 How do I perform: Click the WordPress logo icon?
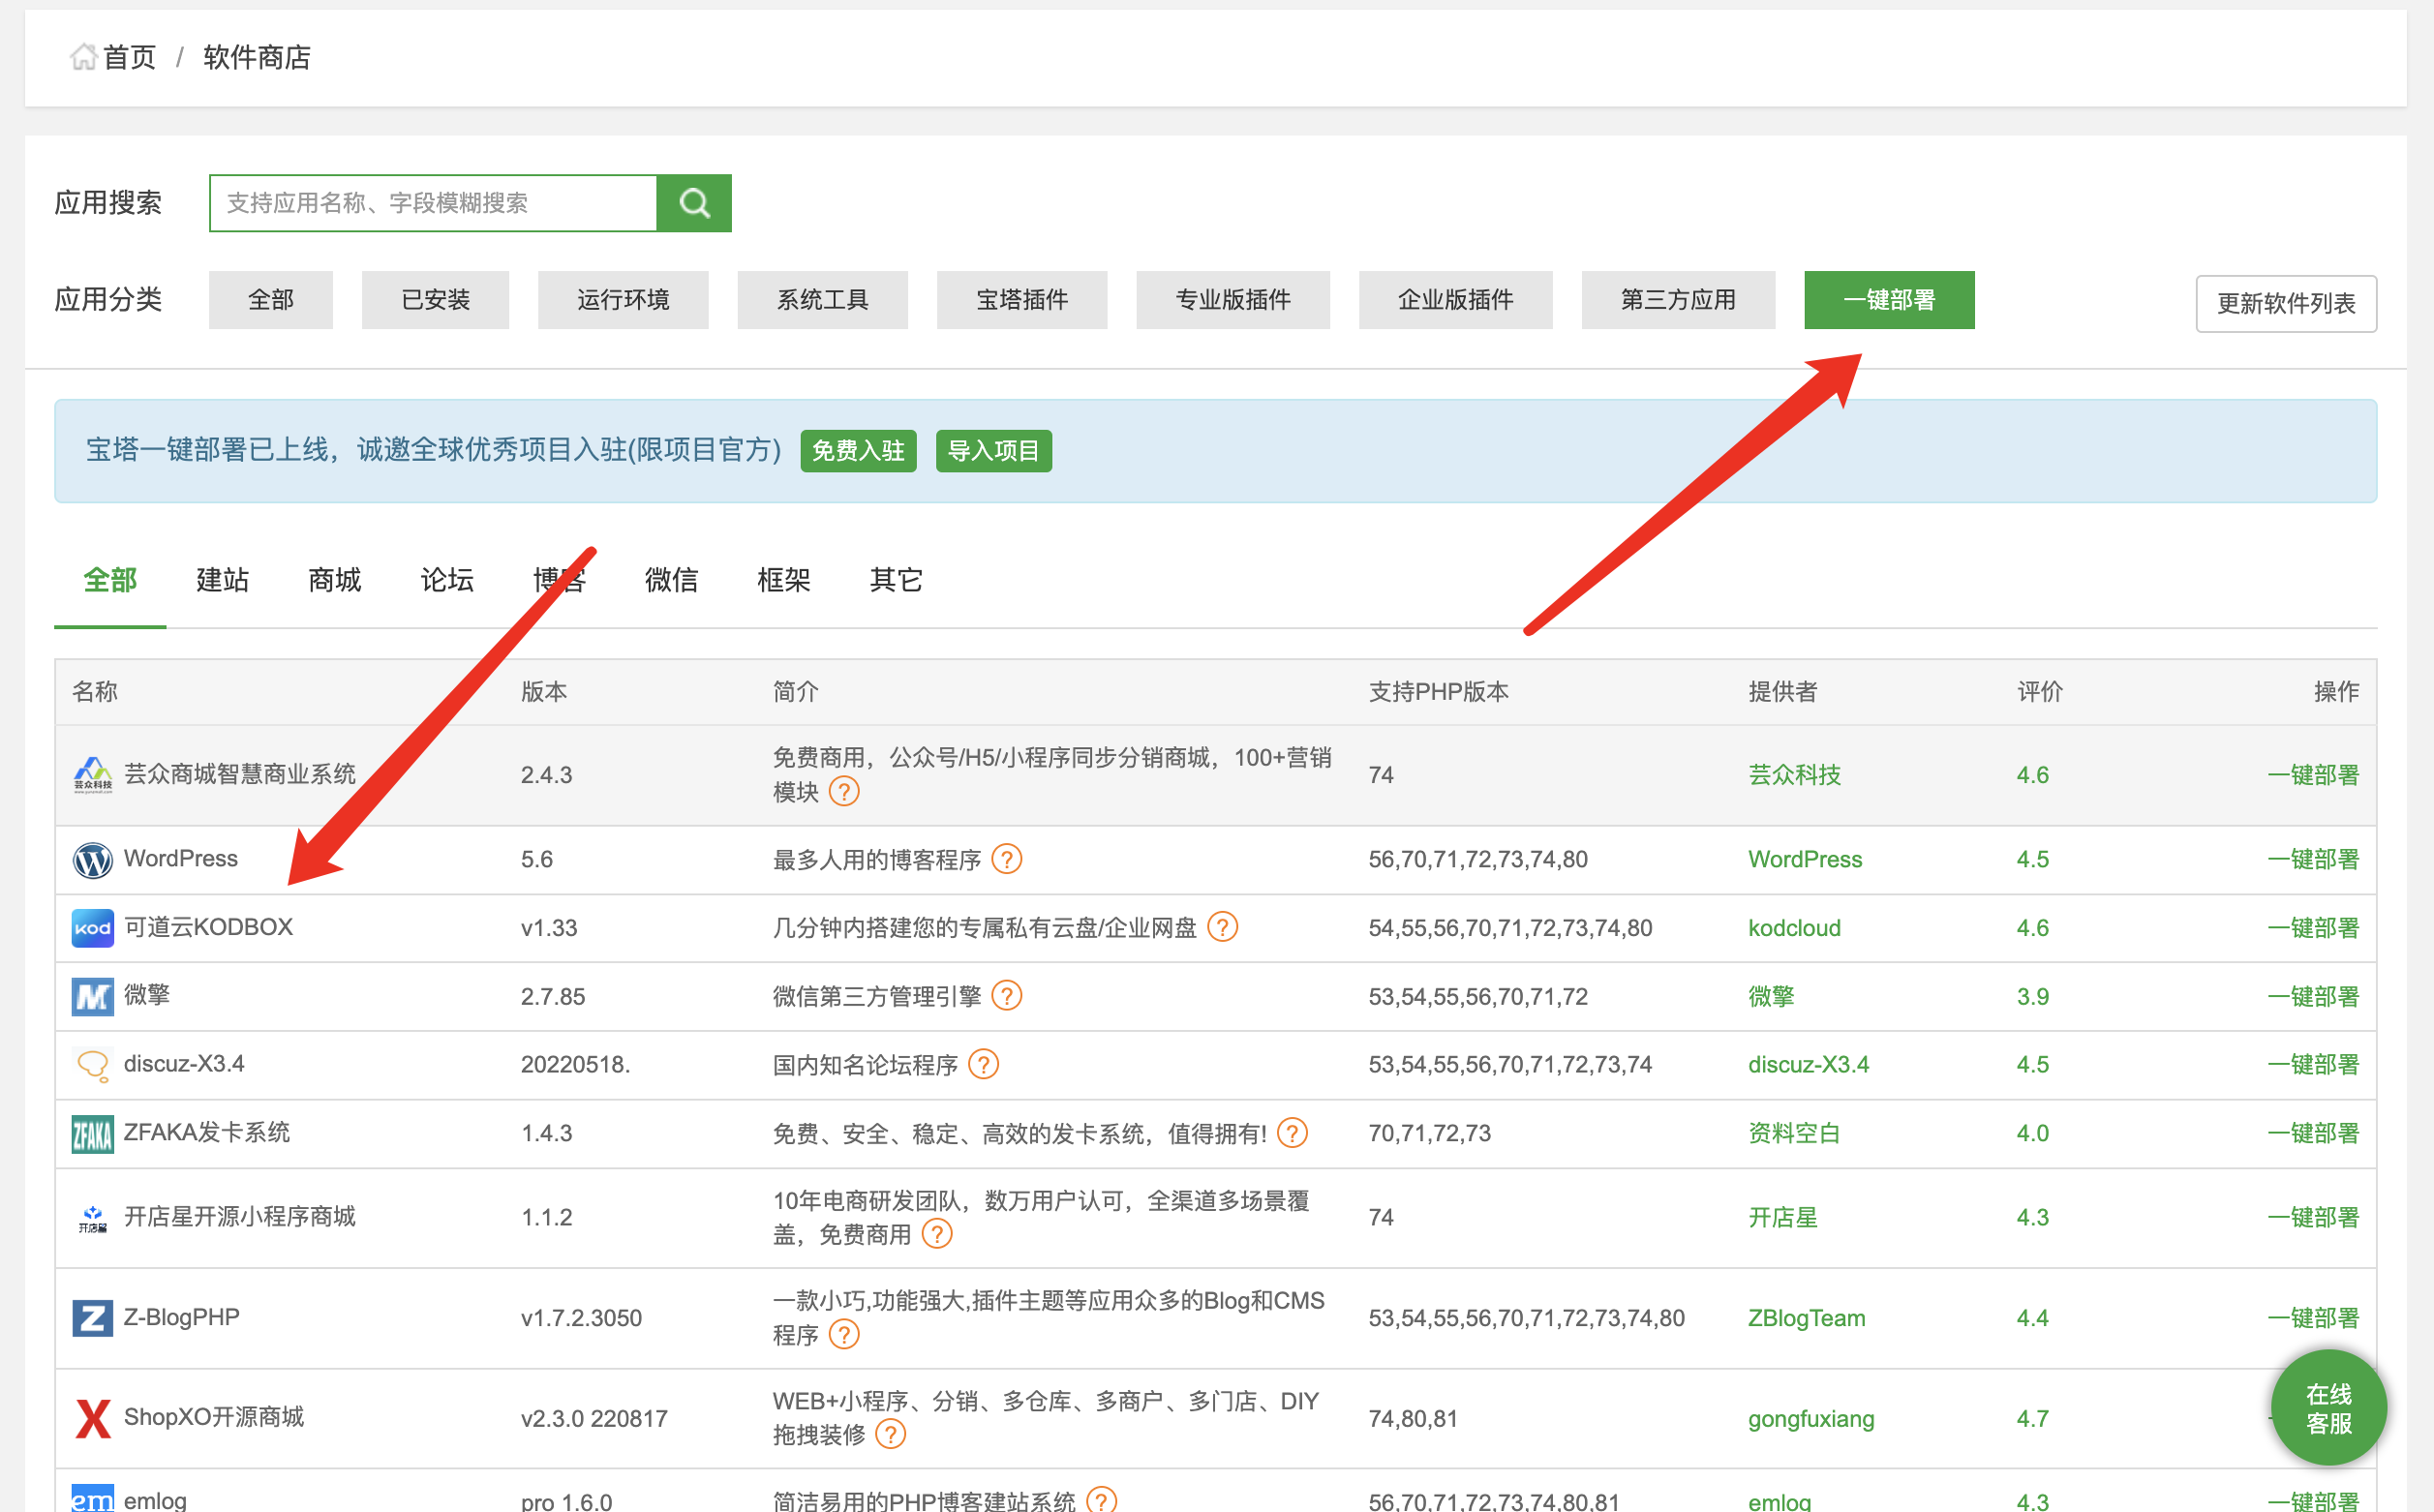[x=92, y=859]
